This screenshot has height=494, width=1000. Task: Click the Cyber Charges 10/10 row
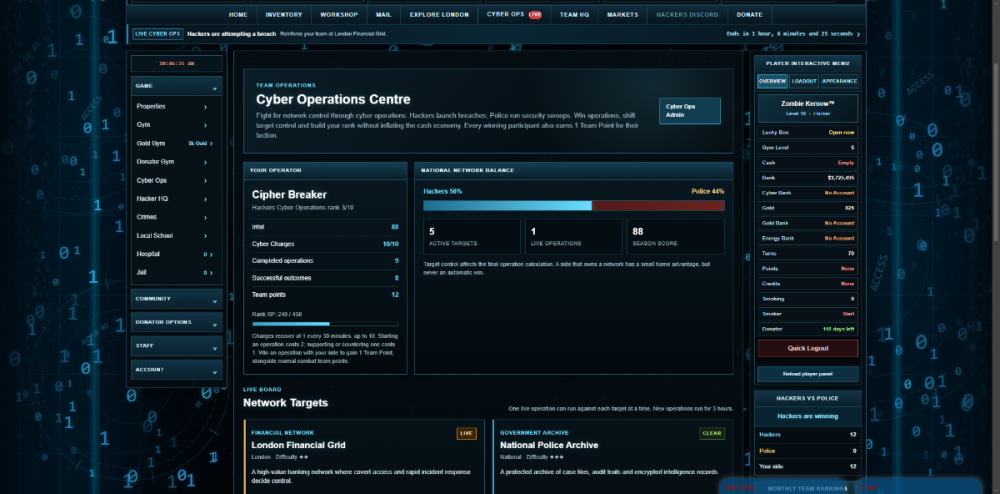(325, 244)
